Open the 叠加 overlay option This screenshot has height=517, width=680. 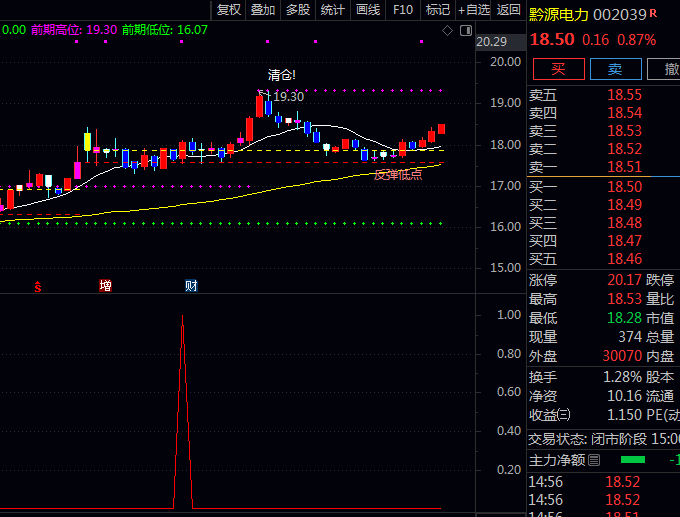tap(263, 10)
